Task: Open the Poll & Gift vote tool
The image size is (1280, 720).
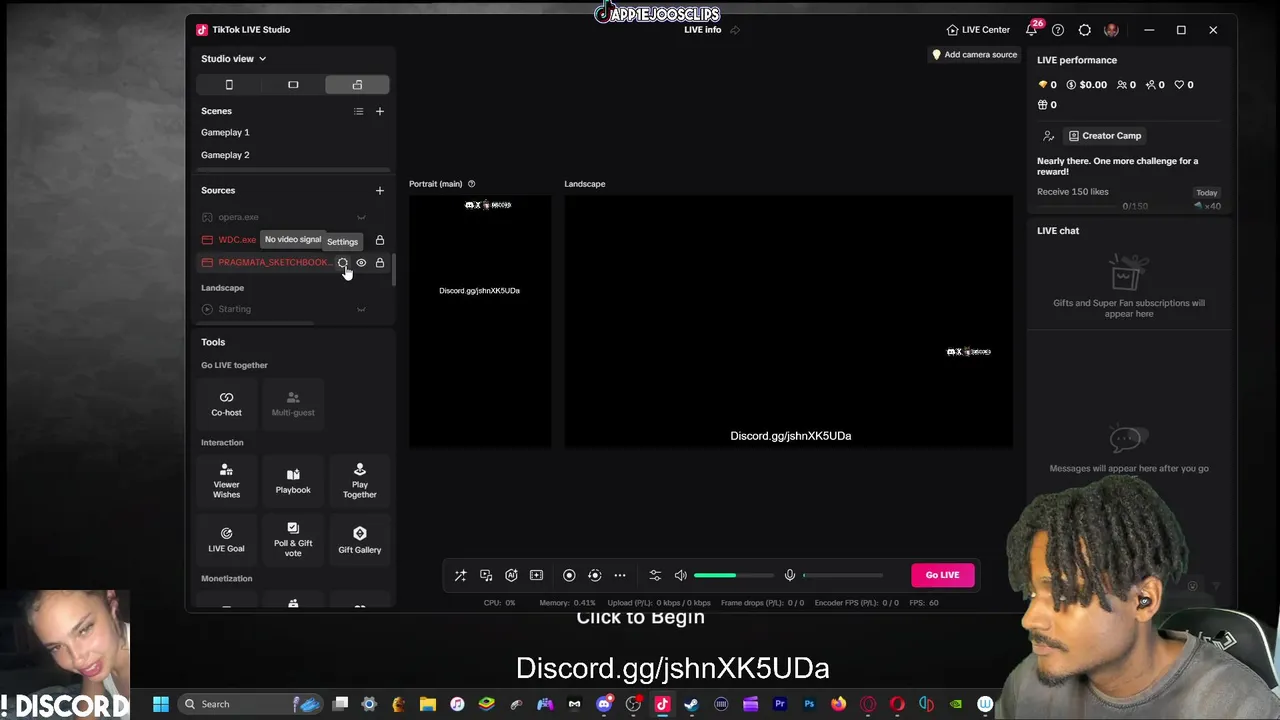Action: click(x=293, y=540)
